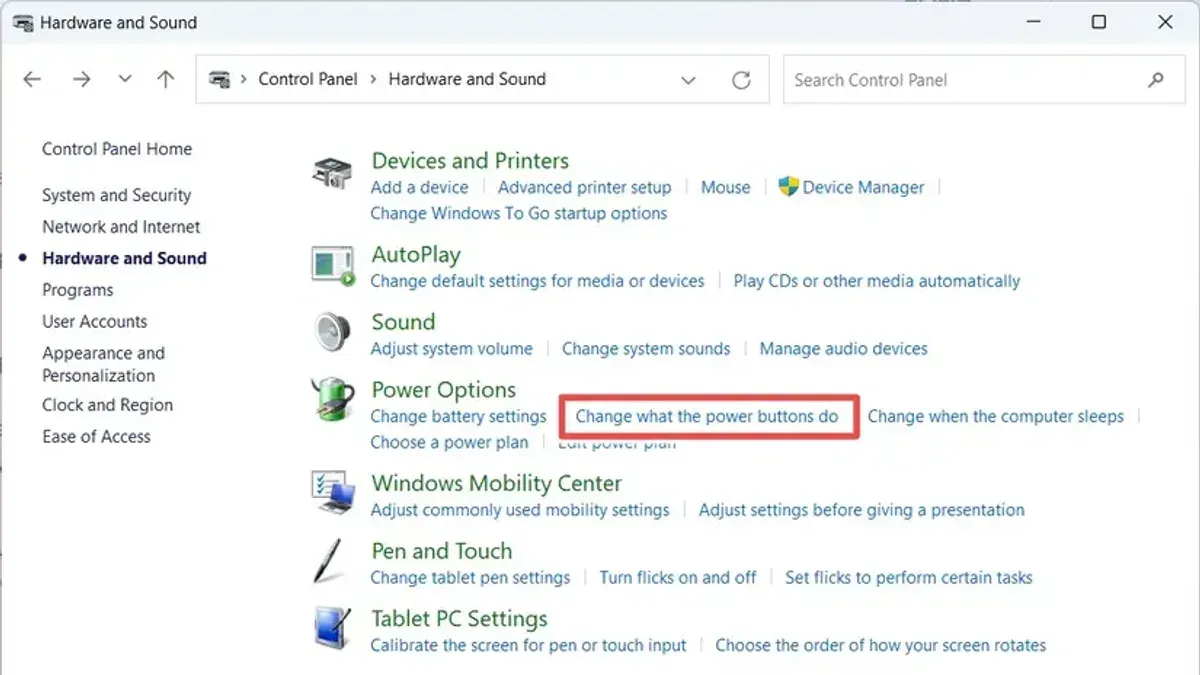Viewport: 1200px width, 675px height.
Task: Click Turn flicks on and off
Action: click(678, 578)
